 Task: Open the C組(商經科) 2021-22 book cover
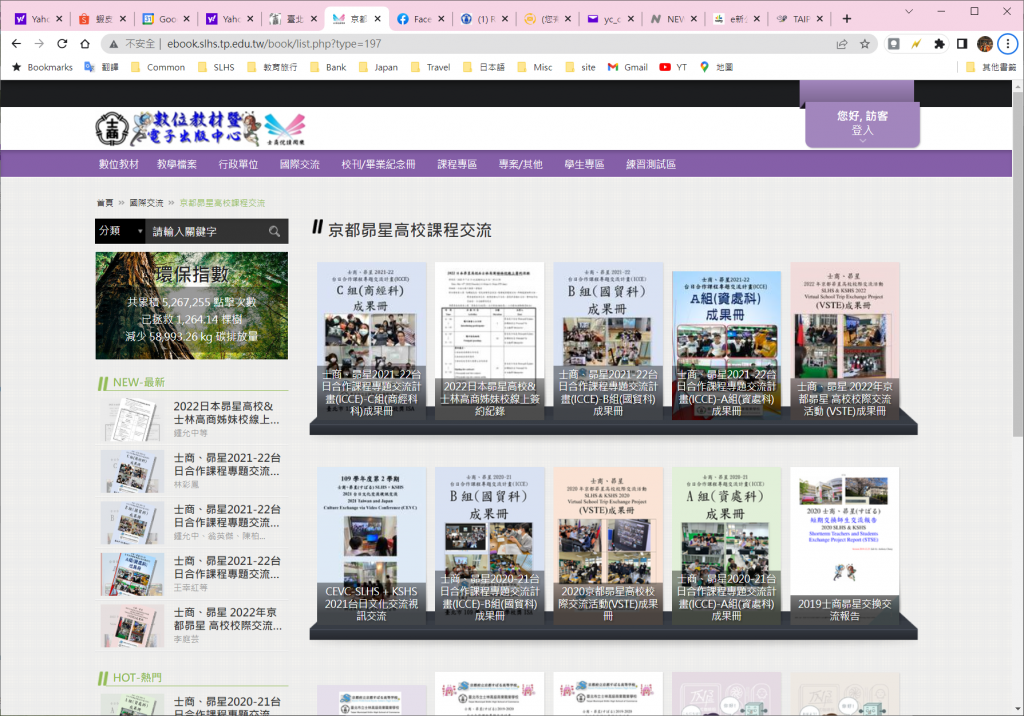tap(372, 341)
